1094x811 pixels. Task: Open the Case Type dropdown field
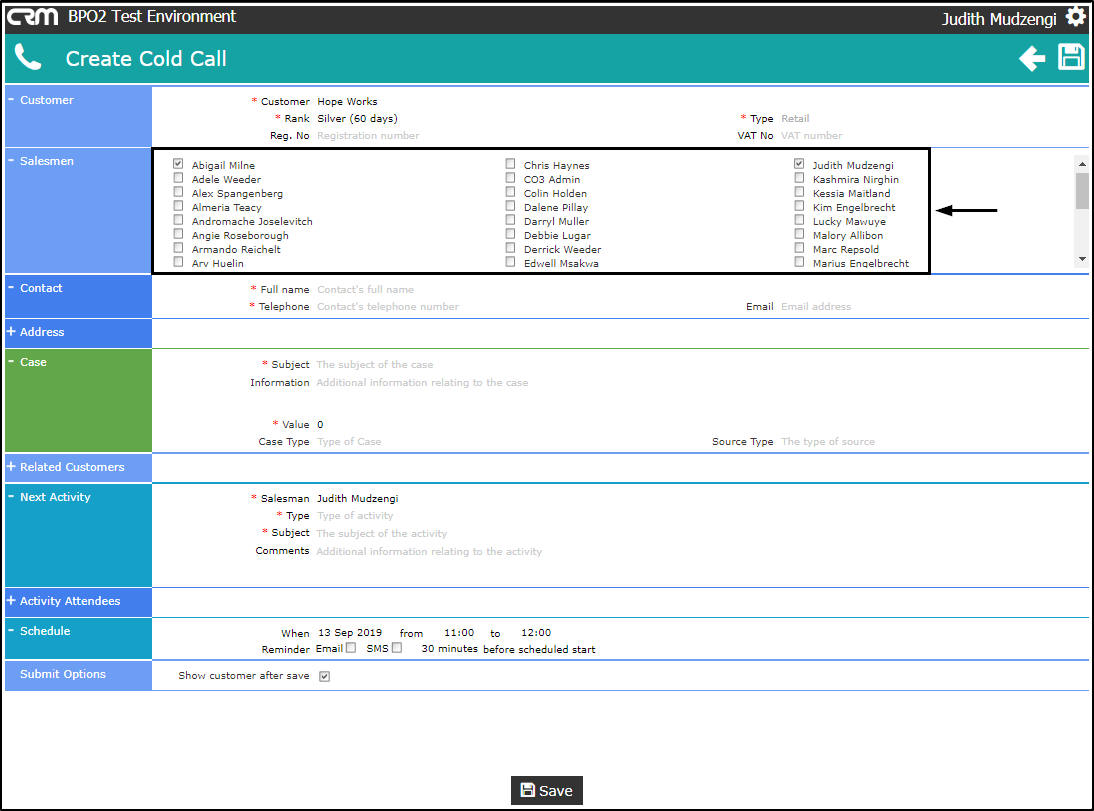coord(349,442)
